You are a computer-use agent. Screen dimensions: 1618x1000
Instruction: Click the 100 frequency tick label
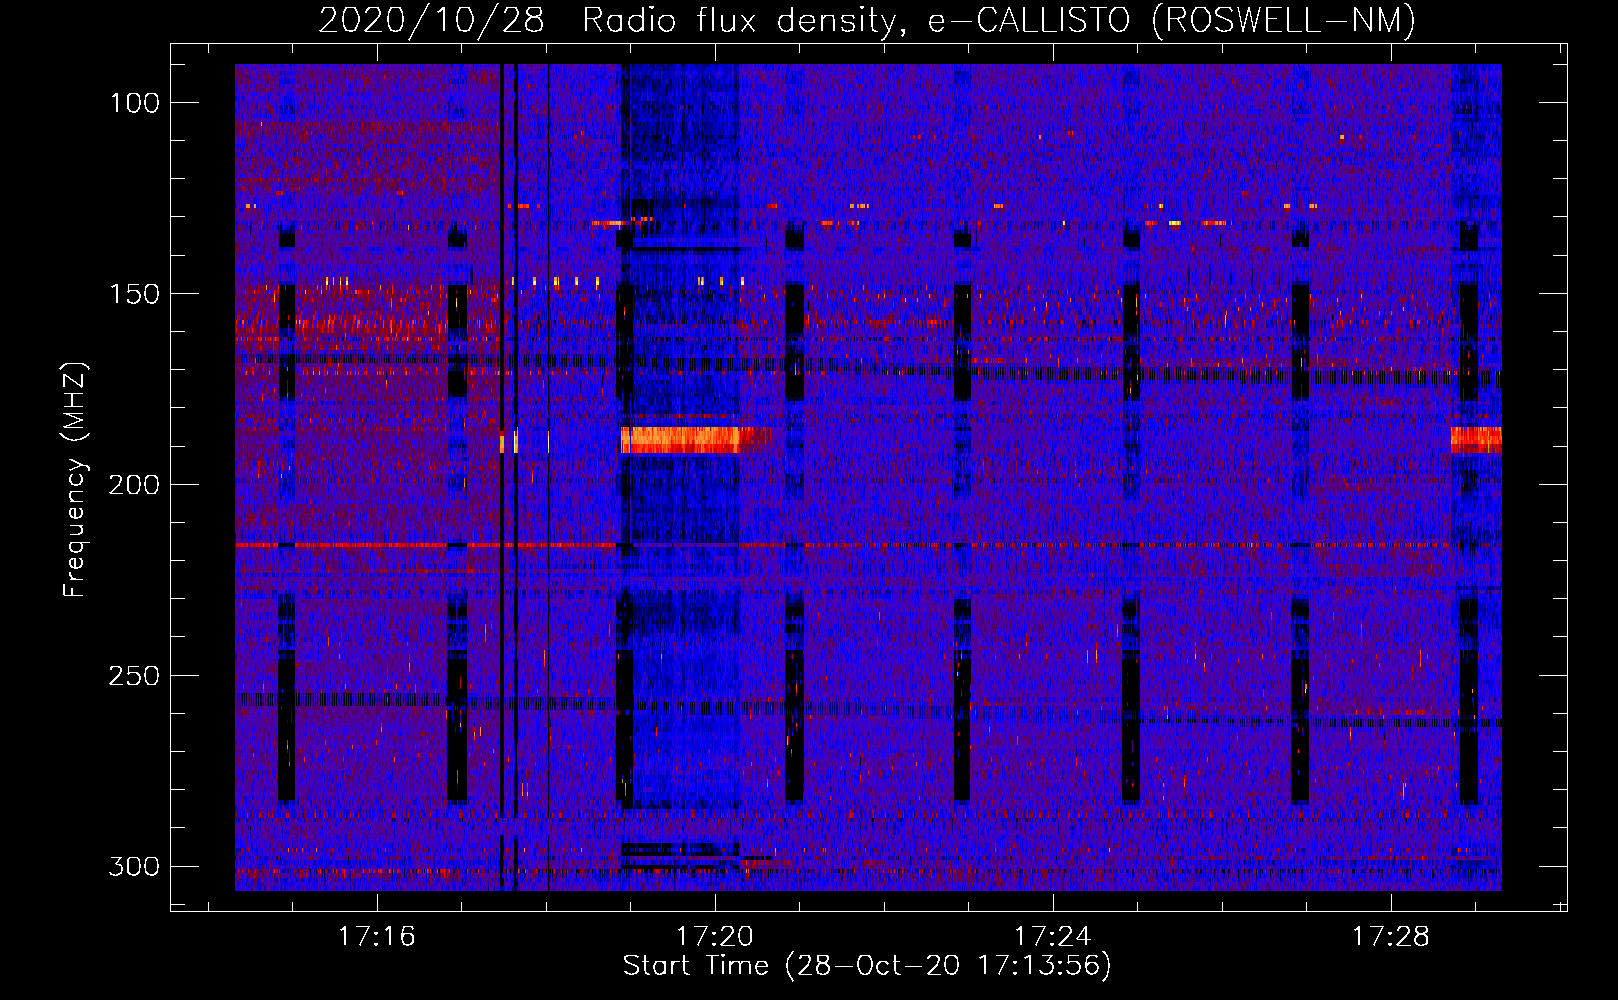[x=134, y=103]
